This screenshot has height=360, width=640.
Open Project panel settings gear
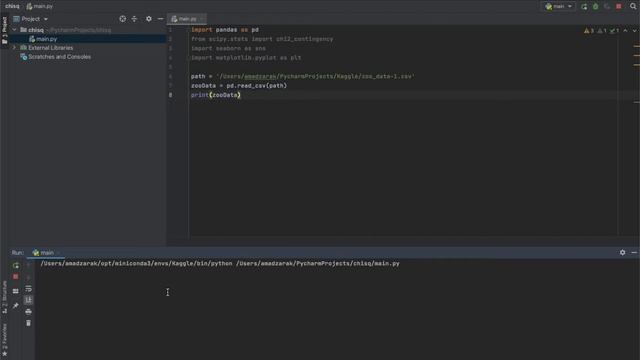(x=149, y=19)
